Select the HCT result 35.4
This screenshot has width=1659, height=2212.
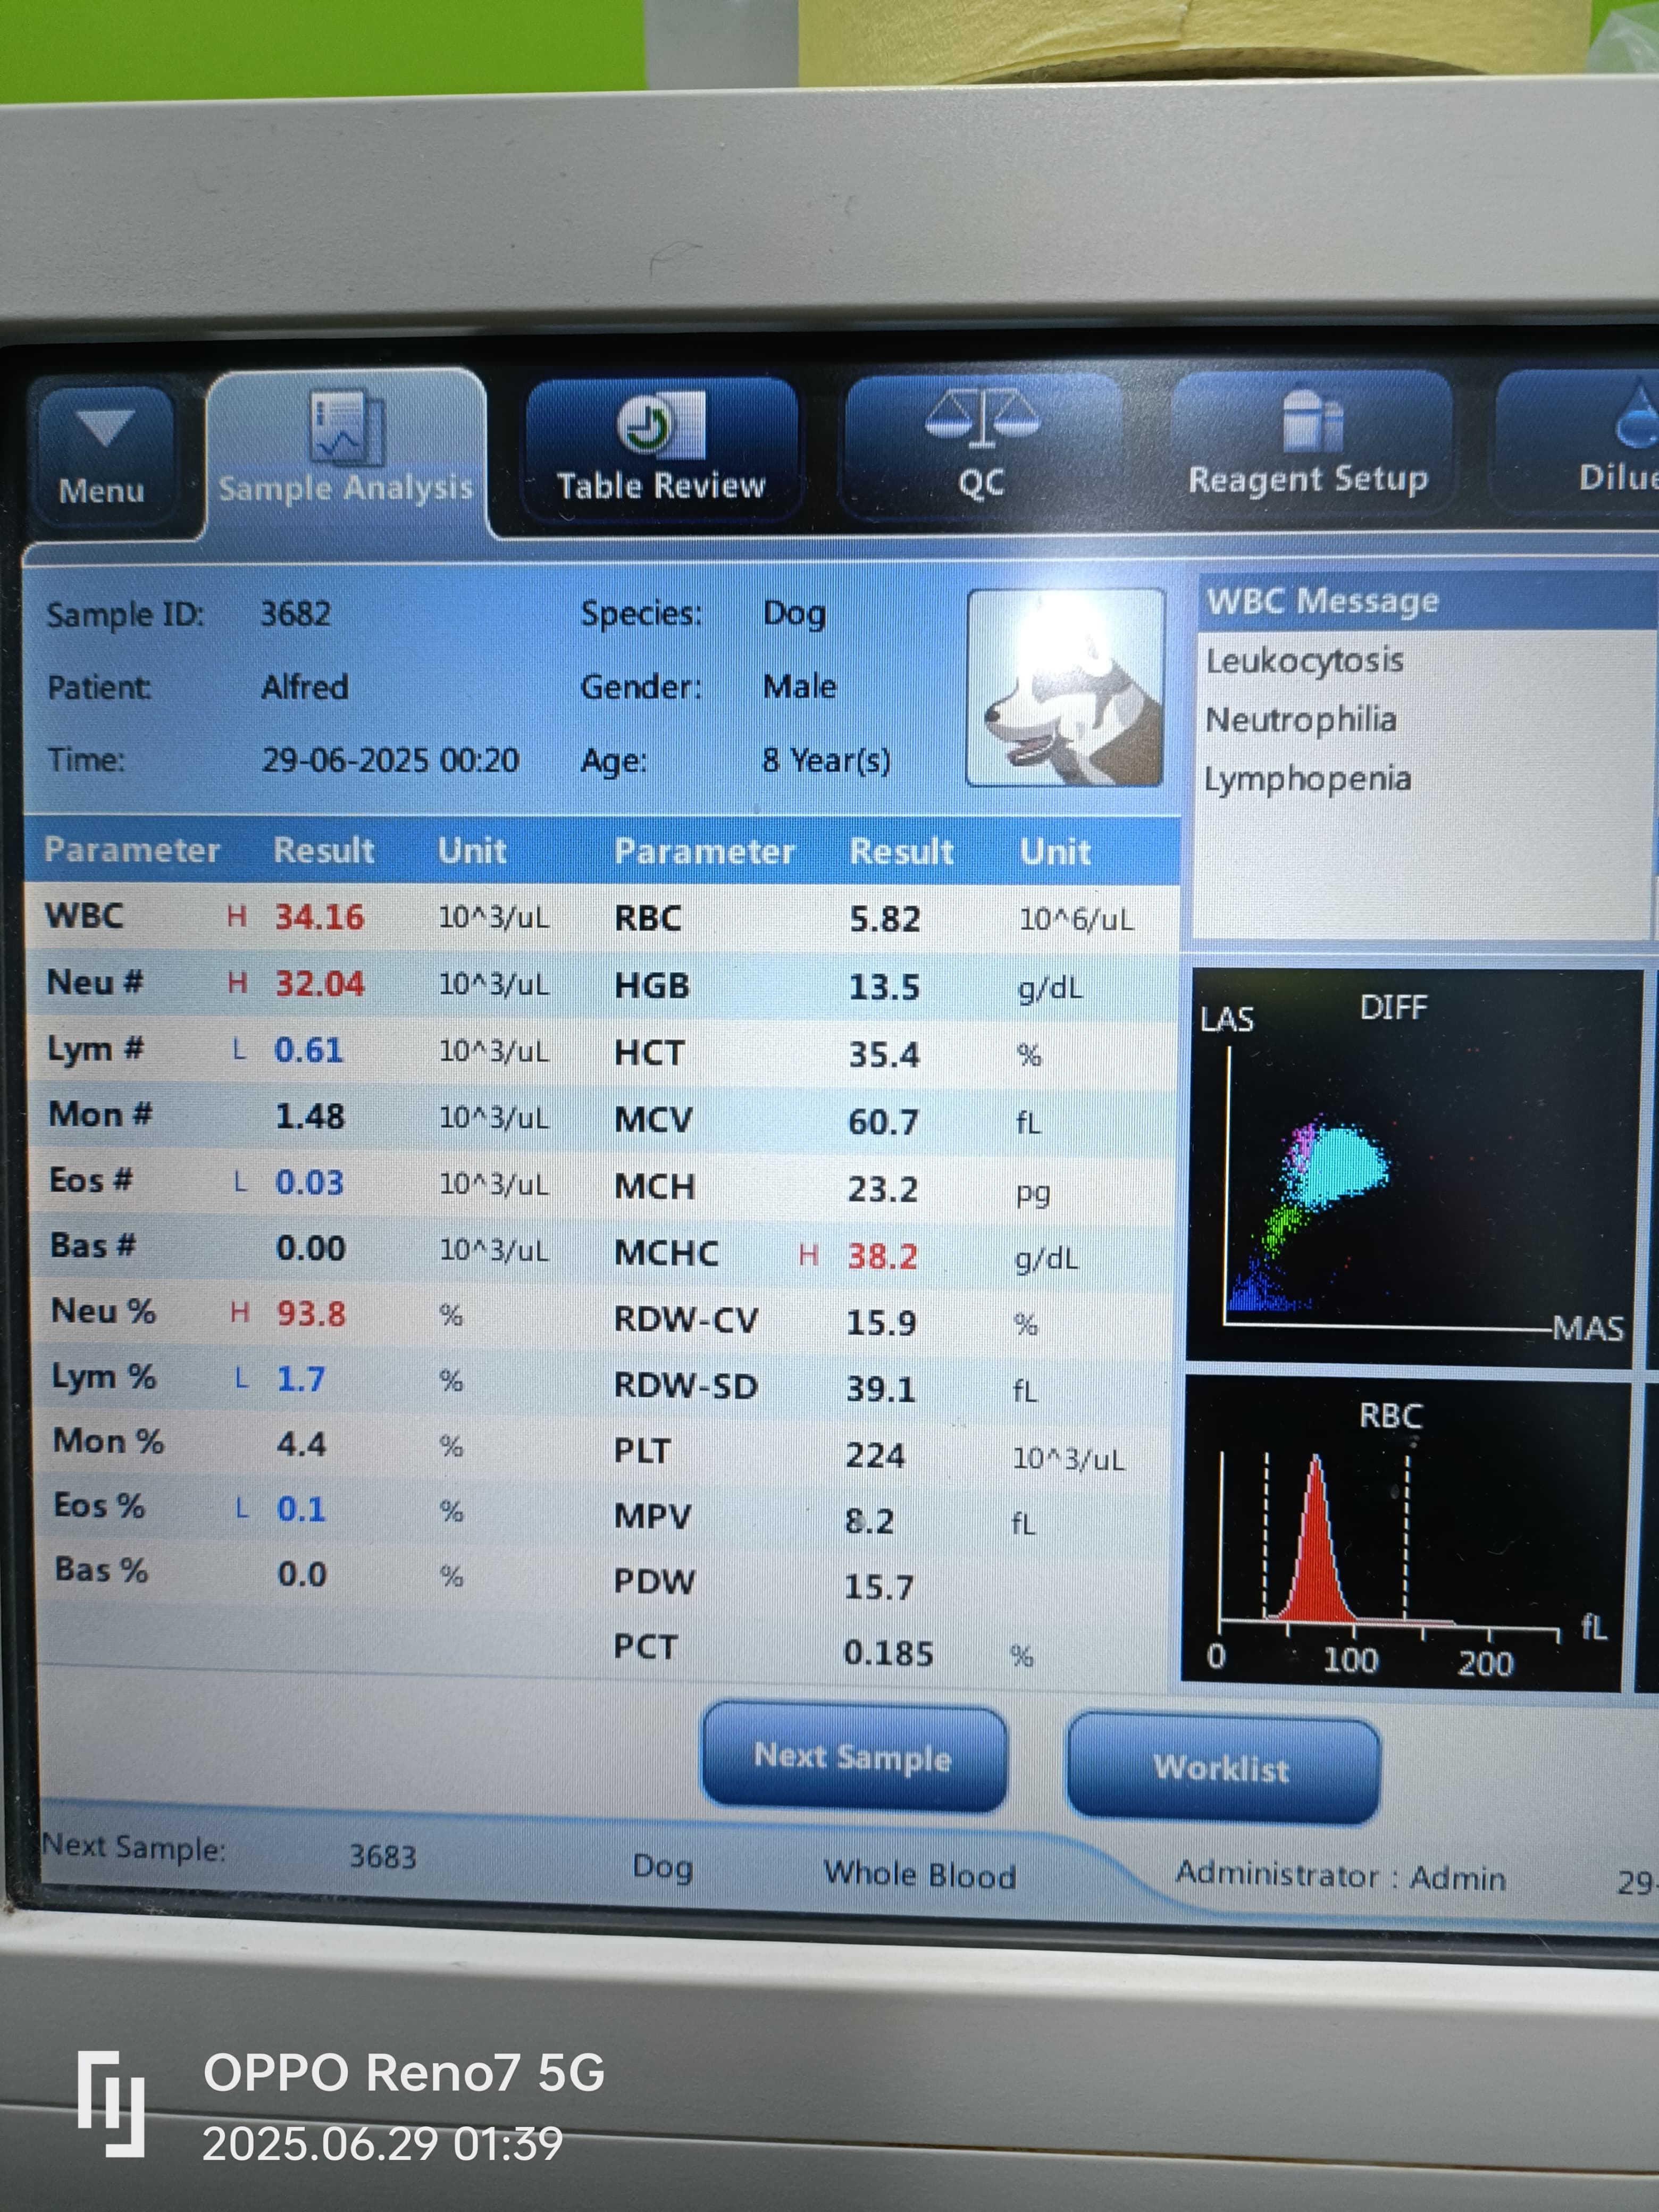coord(884,1054)
